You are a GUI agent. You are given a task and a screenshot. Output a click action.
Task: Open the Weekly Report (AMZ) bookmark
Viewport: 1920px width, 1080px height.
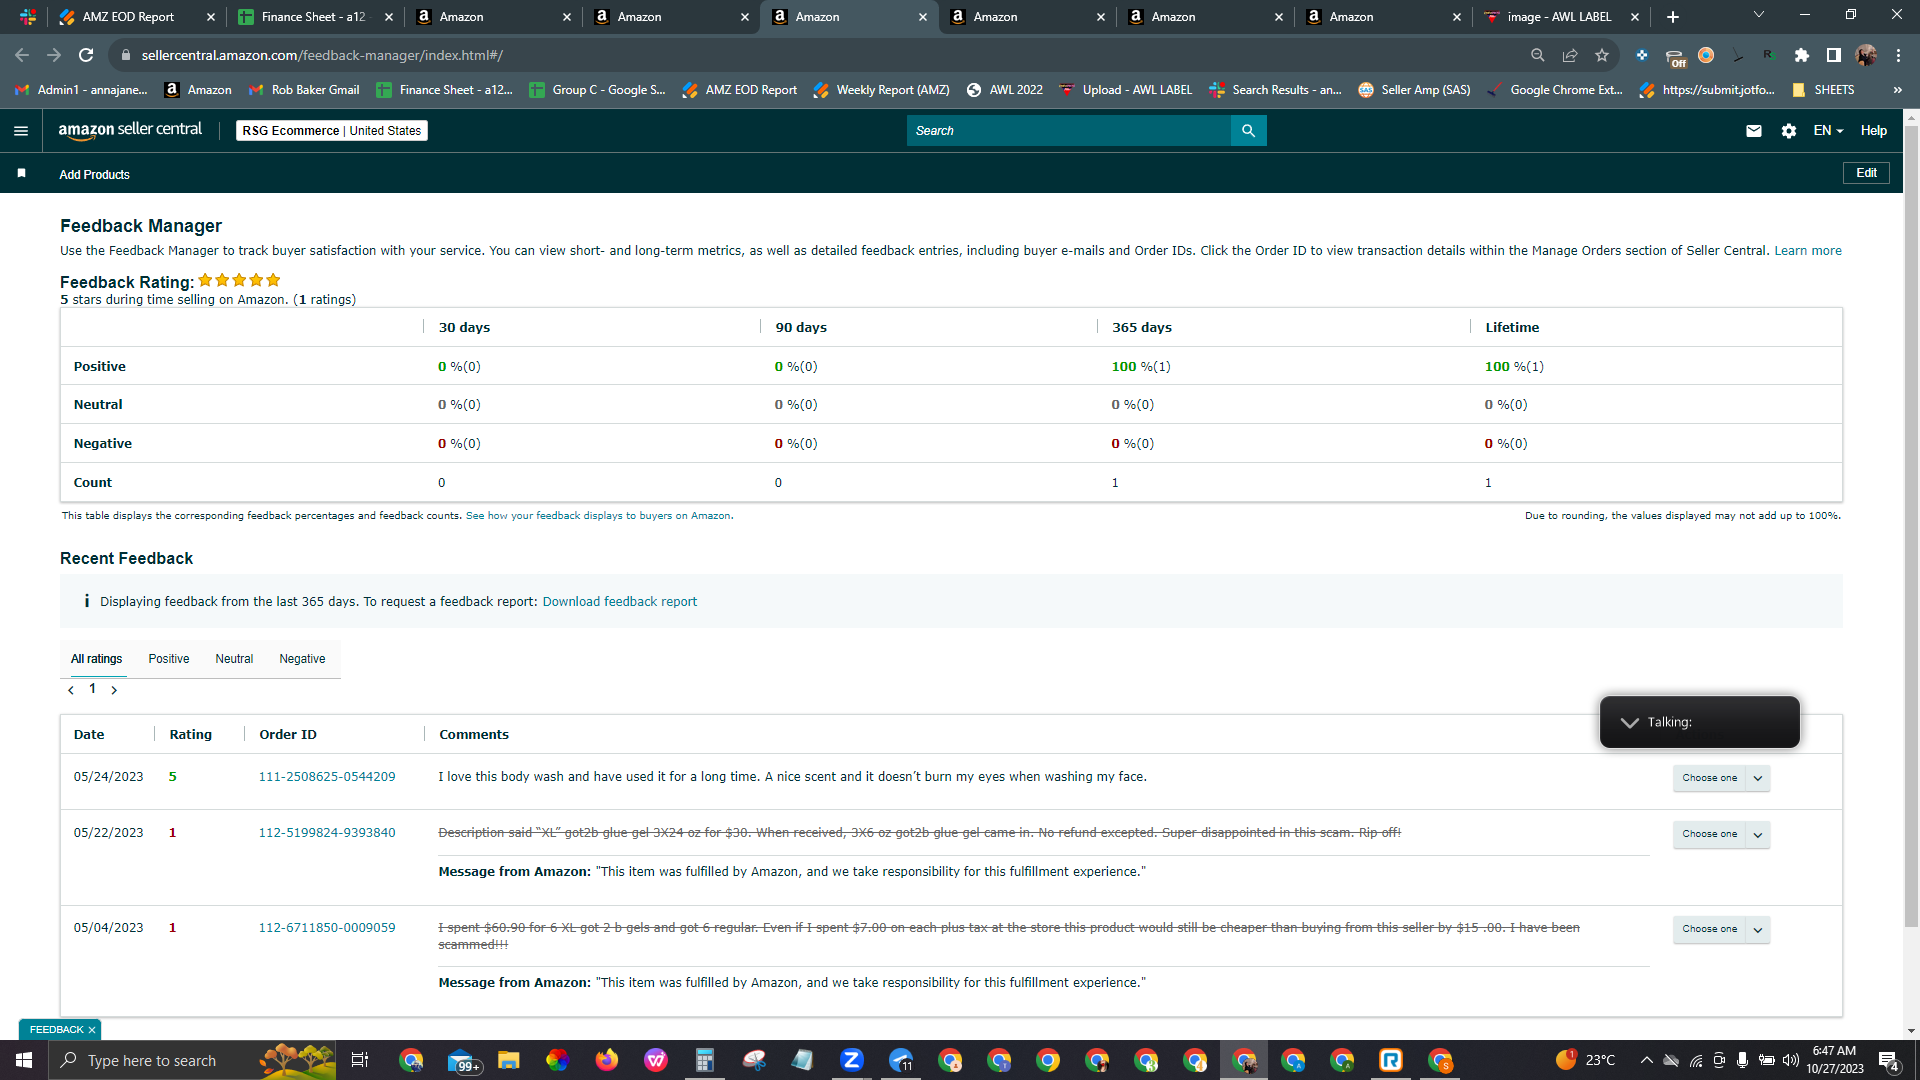[x=881, y=90]
